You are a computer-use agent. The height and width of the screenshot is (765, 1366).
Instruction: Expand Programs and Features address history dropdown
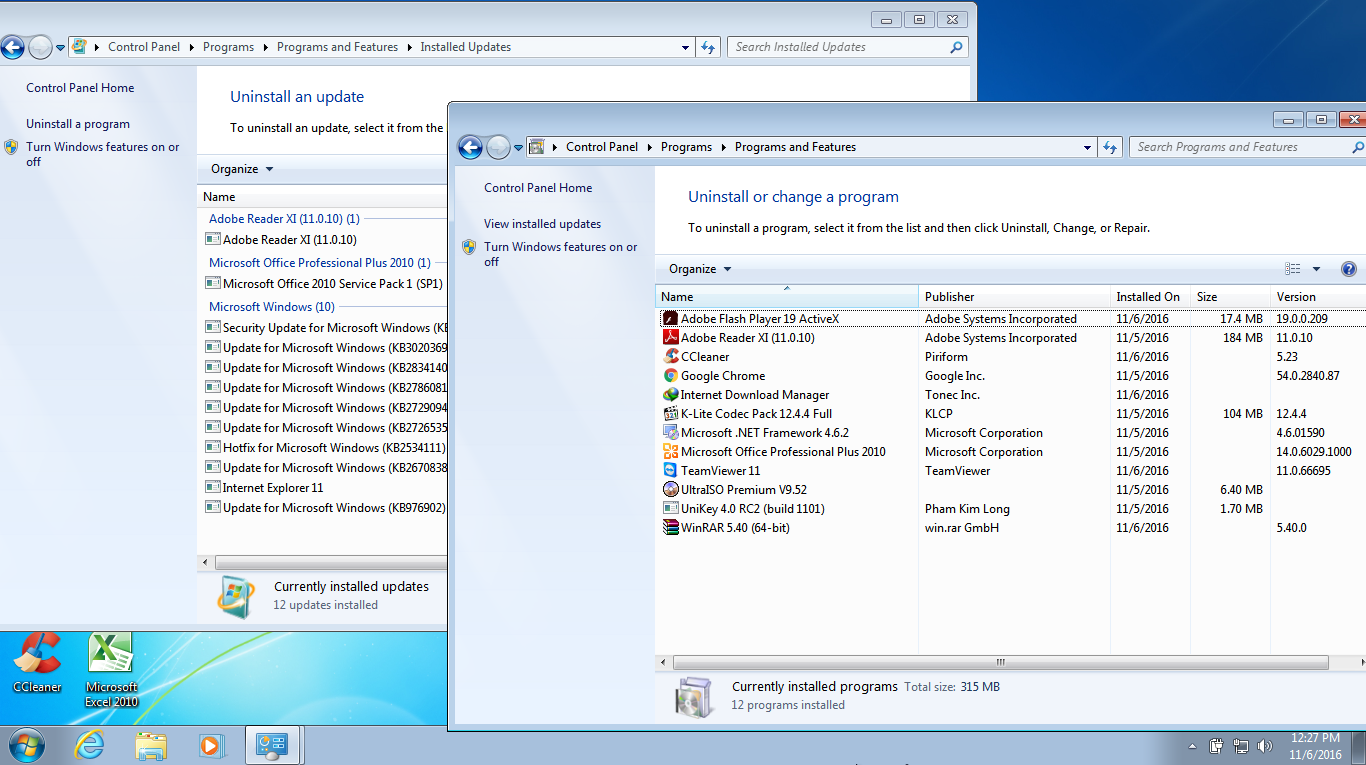pyautogui.click(x=1088, y=147)
